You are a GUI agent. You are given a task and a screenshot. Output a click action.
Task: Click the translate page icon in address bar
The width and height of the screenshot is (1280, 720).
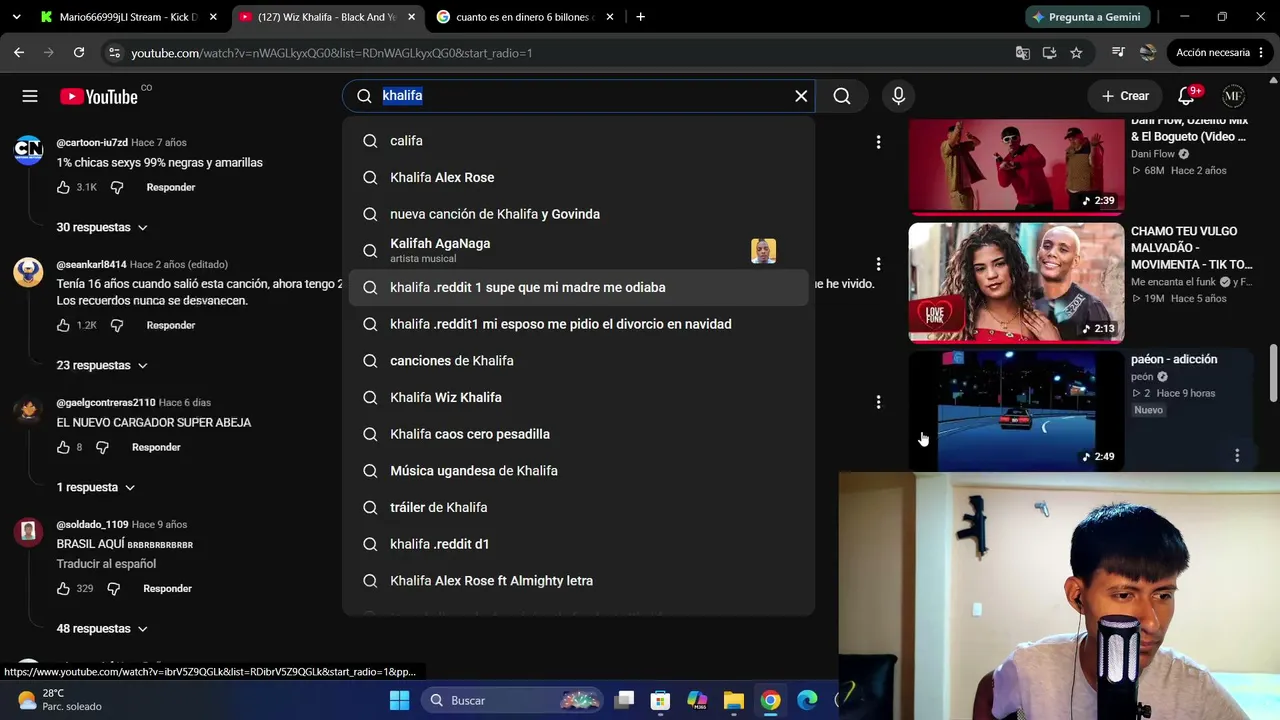point(1022,52)
